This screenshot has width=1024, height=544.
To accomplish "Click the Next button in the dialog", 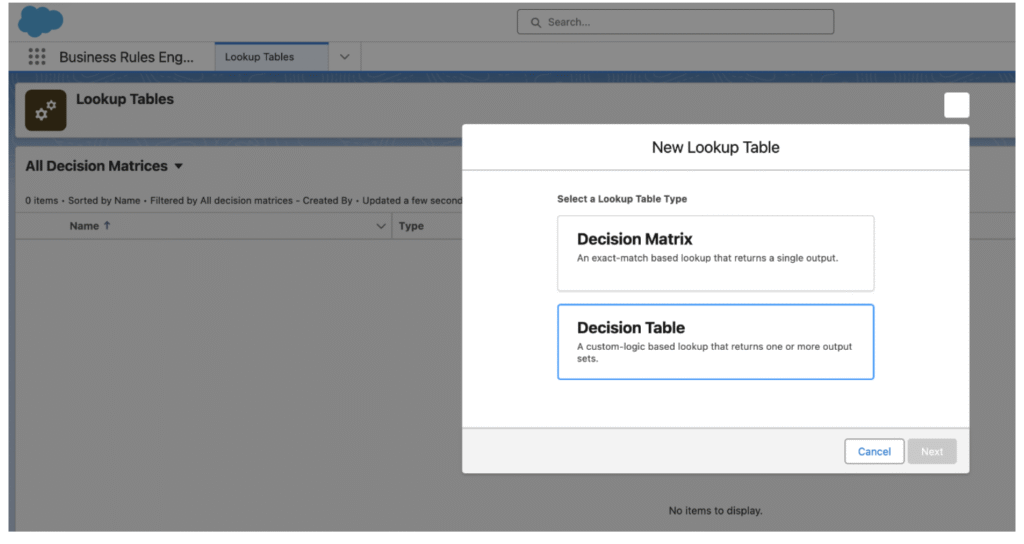I will 932,451.
